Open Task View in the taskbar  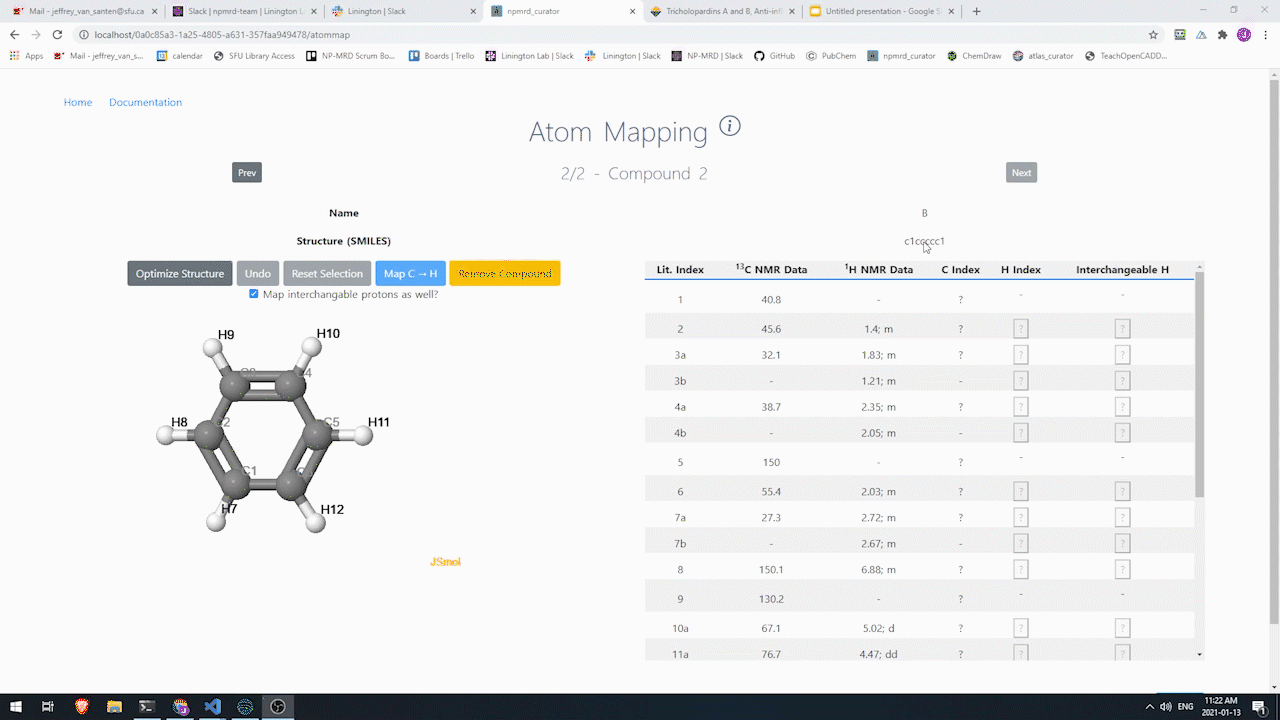click(x=48, y=706)
